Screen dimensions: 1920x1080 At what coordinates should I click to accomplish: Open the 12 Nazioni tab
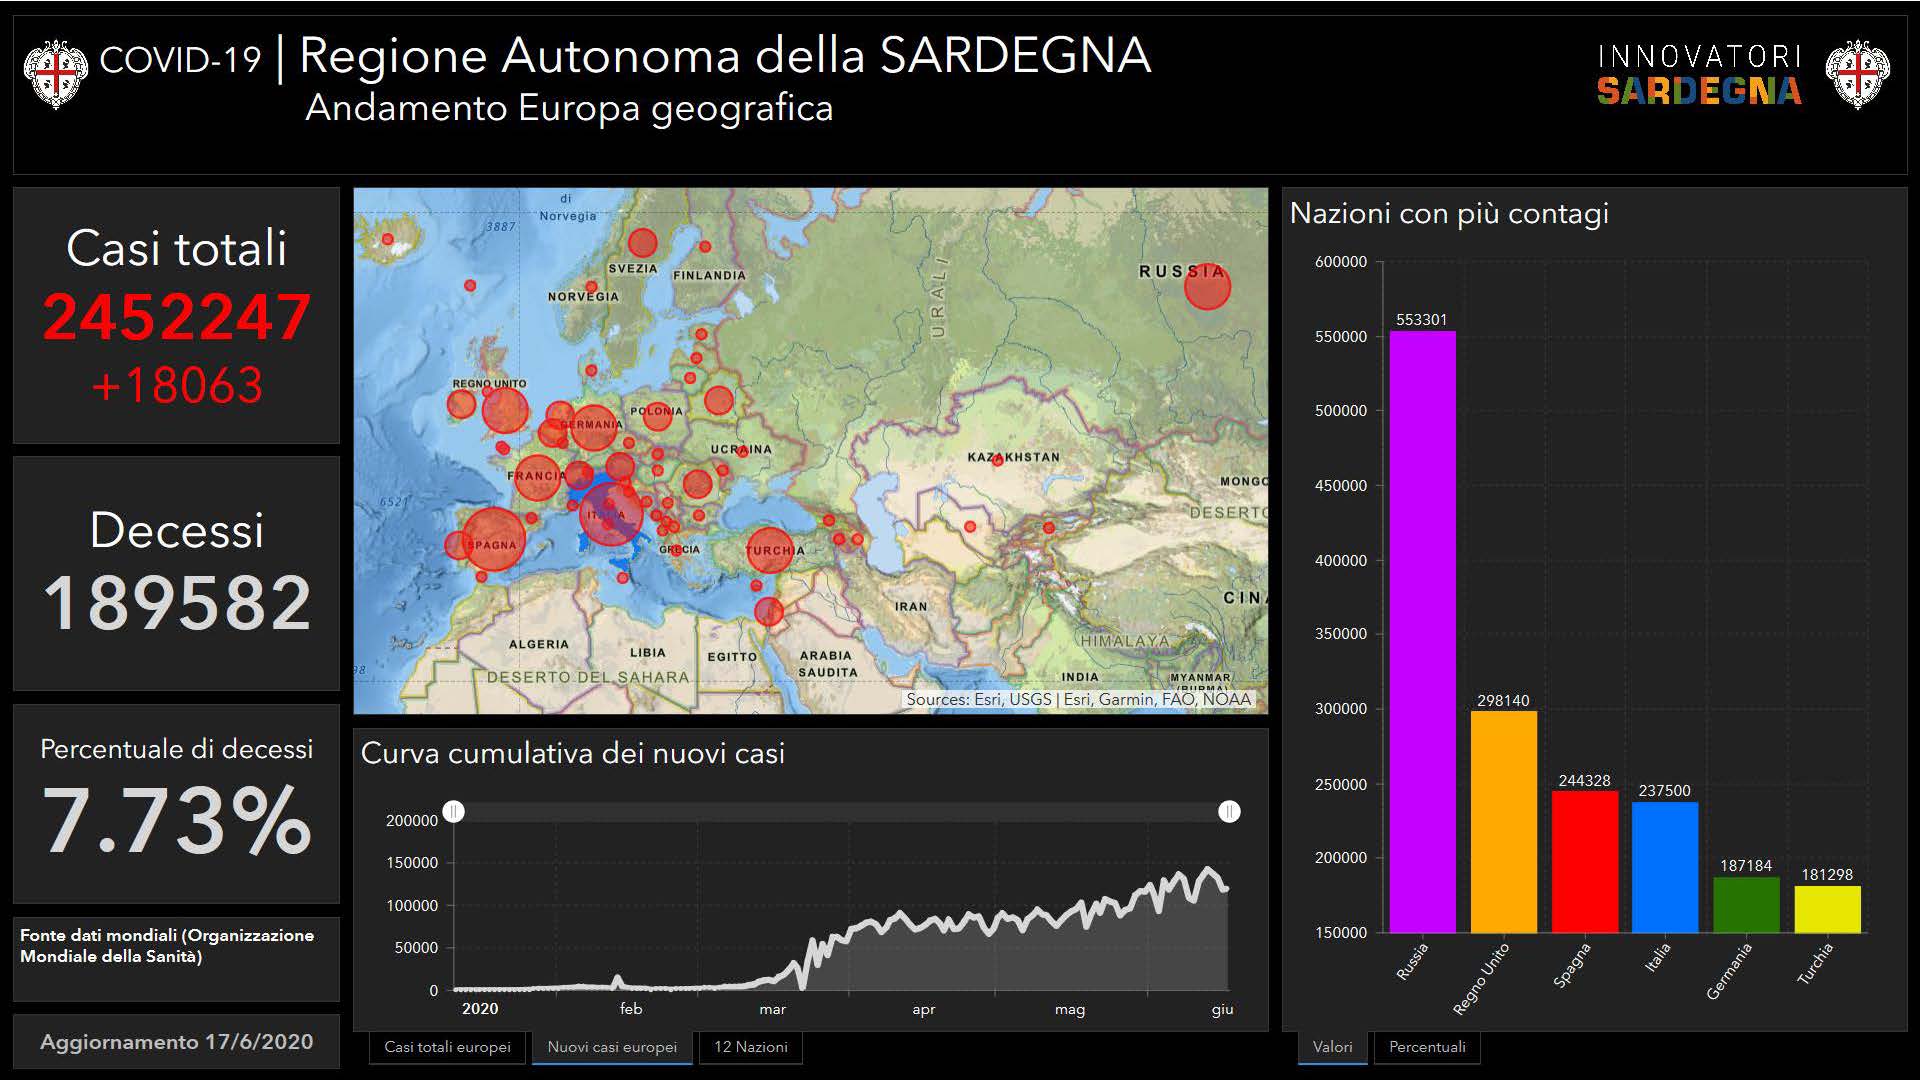tap(750, 1047)
